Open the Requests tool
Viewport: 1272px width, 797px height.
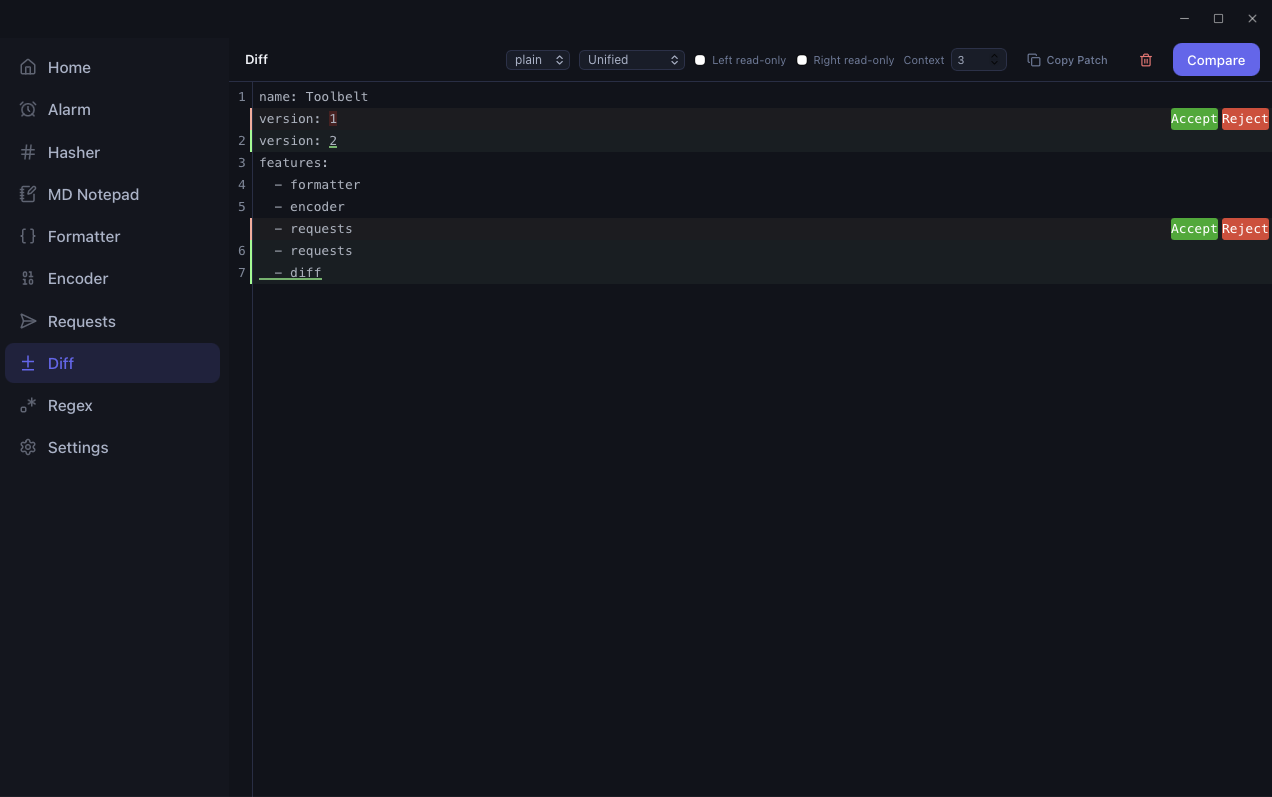[x=81, y=321]
